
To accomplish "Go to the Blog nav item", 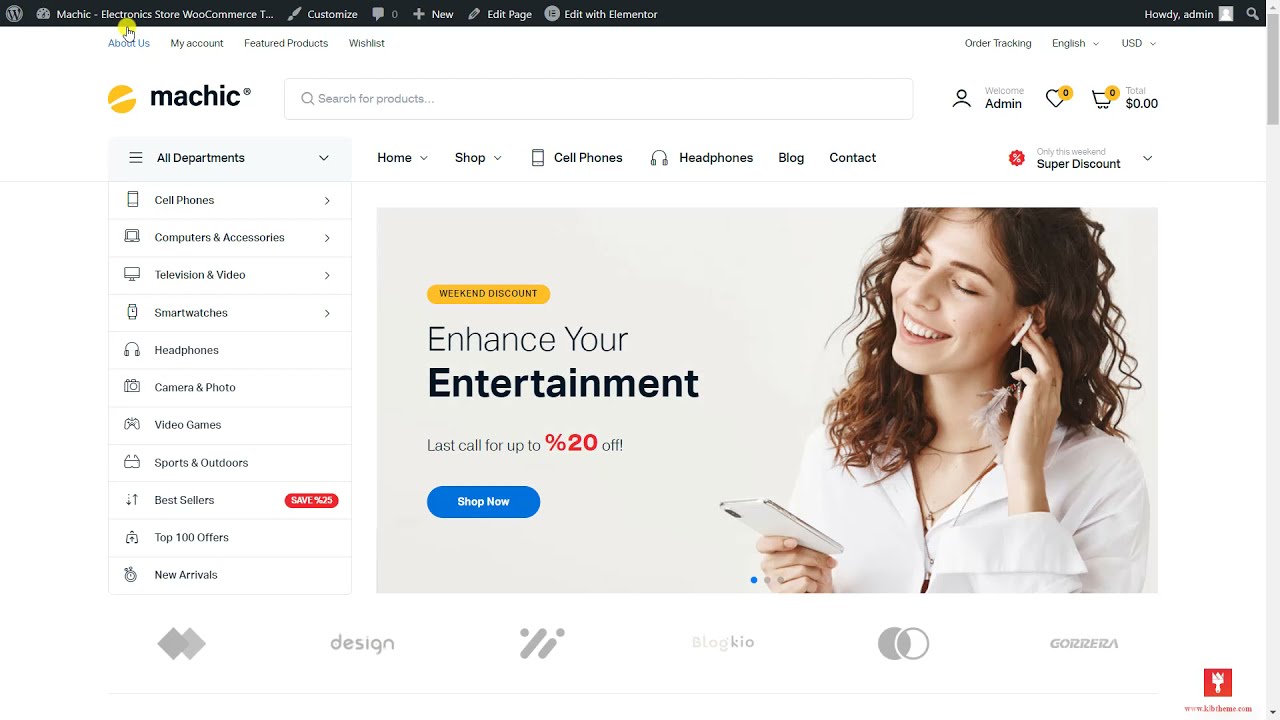I will pyautogui.click(x=791, y=158).
